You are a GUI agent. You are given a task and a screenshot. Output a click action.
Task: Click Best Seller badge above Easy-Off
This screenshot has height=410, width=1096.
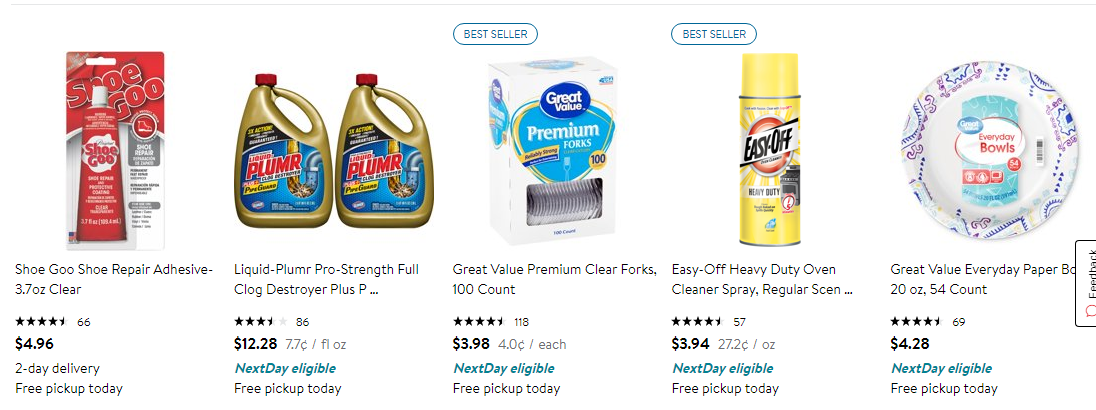(x=714, y=34)
